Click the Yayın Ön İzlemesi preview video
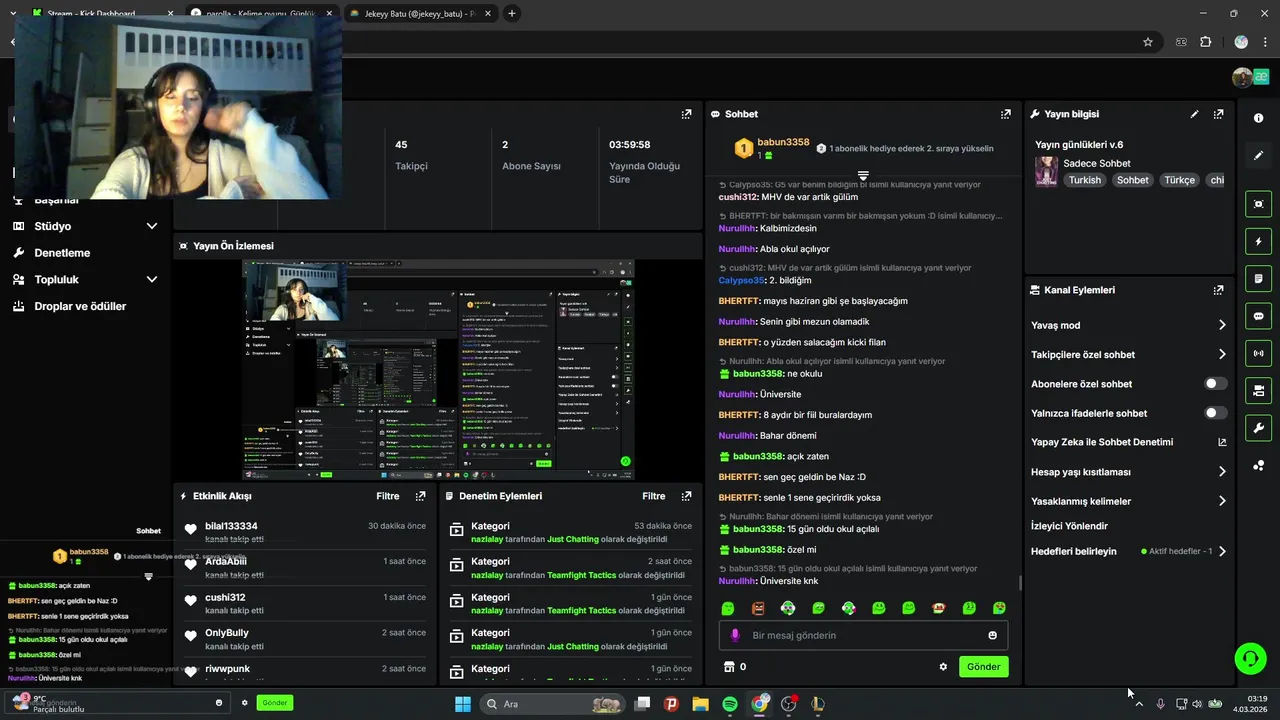Image resolution: width=1280 pixels, height=720 pixels. click(439, 370)
